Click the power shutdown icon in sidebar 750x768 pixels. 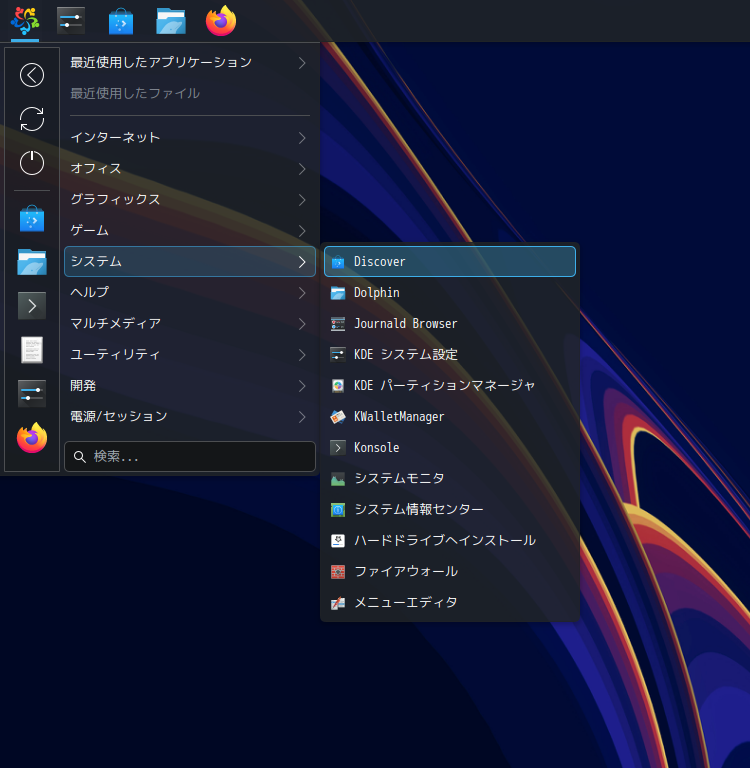coord(32,163)
